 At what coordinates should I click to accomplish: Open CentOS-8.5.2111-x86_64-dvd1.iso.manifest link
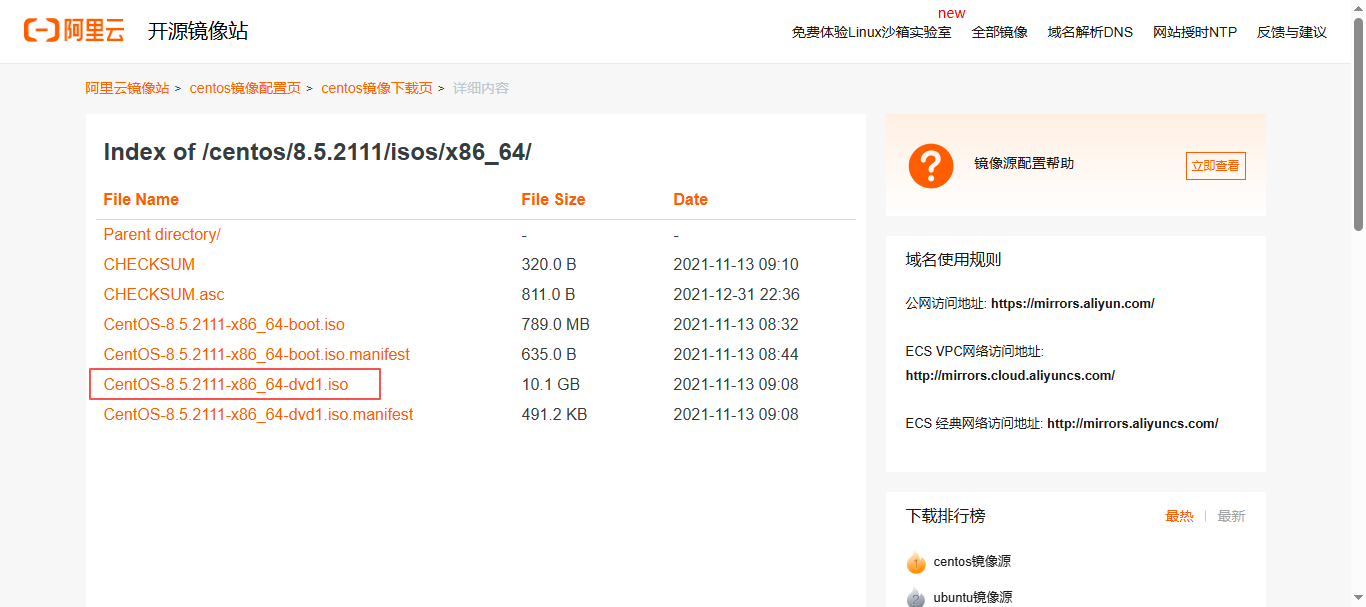click(258, 414)
